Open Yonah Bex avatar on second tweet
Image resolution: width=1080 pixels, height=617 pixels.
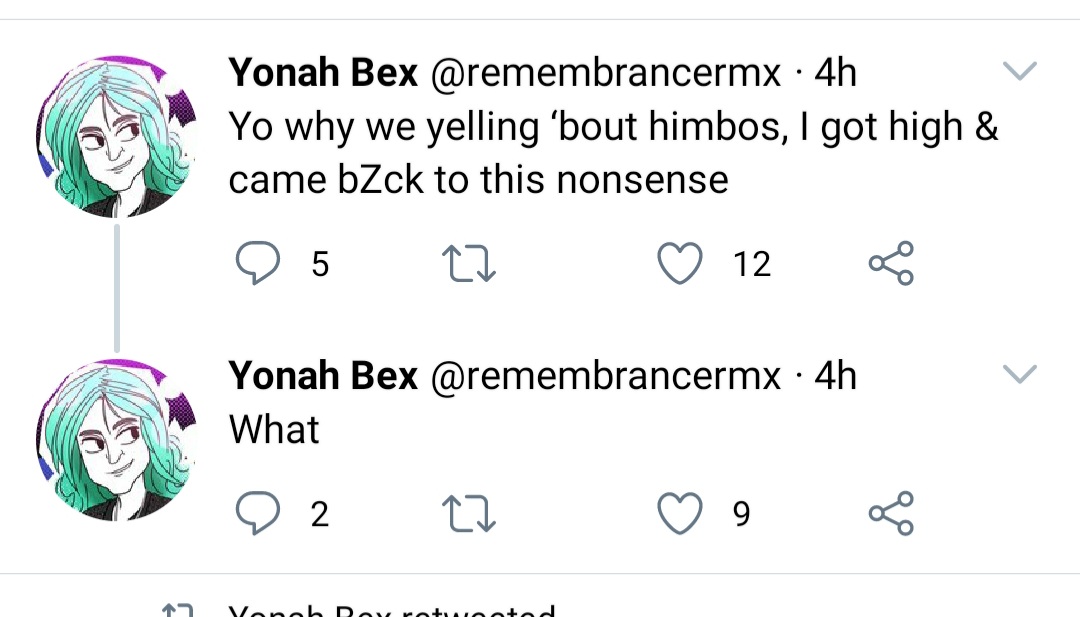pos(116,440)
